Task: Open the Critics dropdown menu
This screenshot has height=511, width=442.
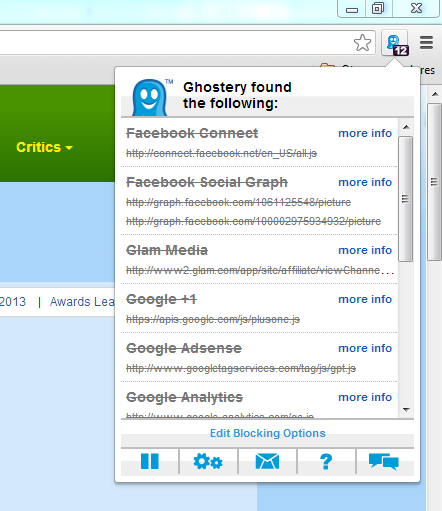Action: 44,147
